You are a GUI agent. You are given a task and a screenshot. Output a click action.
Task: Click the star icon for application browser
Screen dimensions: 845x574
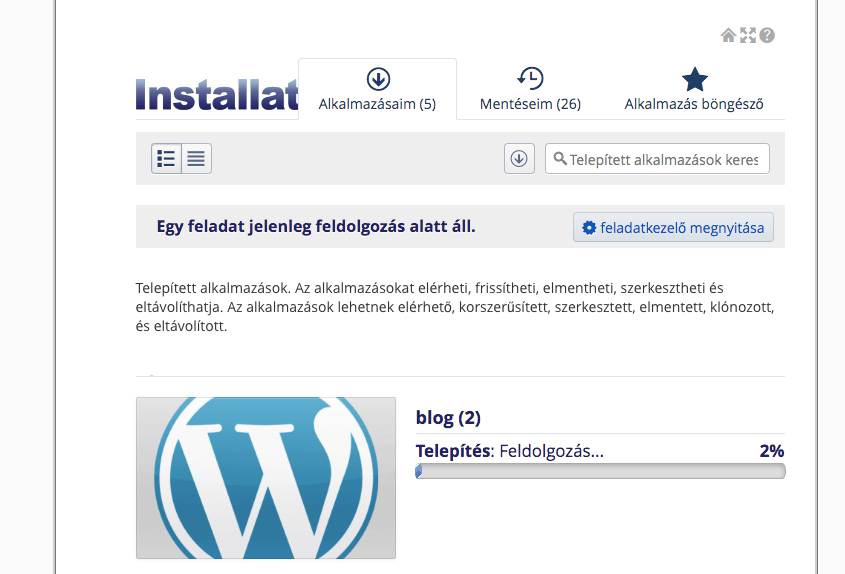pyautogui.click(x=695, y=79)
